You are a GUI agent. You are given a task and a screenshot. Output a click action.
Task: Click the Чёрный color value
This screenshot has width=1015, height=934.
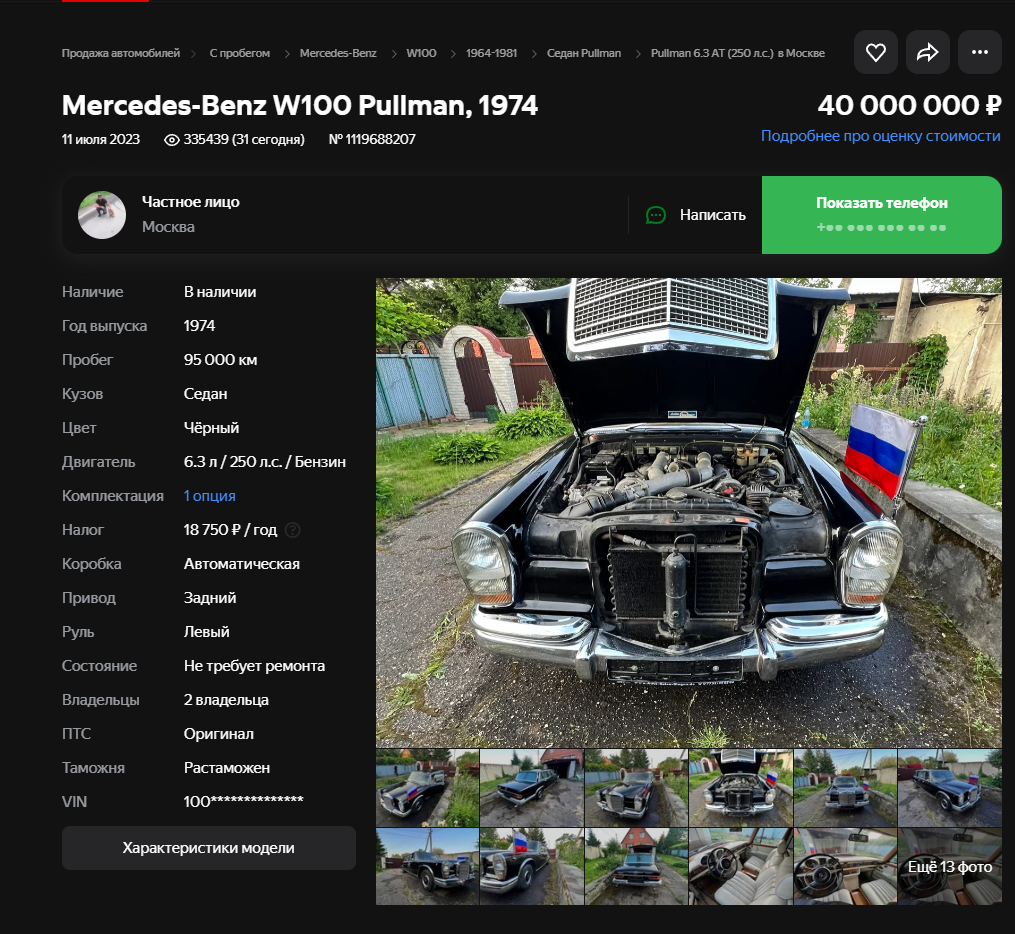[211, 428]
